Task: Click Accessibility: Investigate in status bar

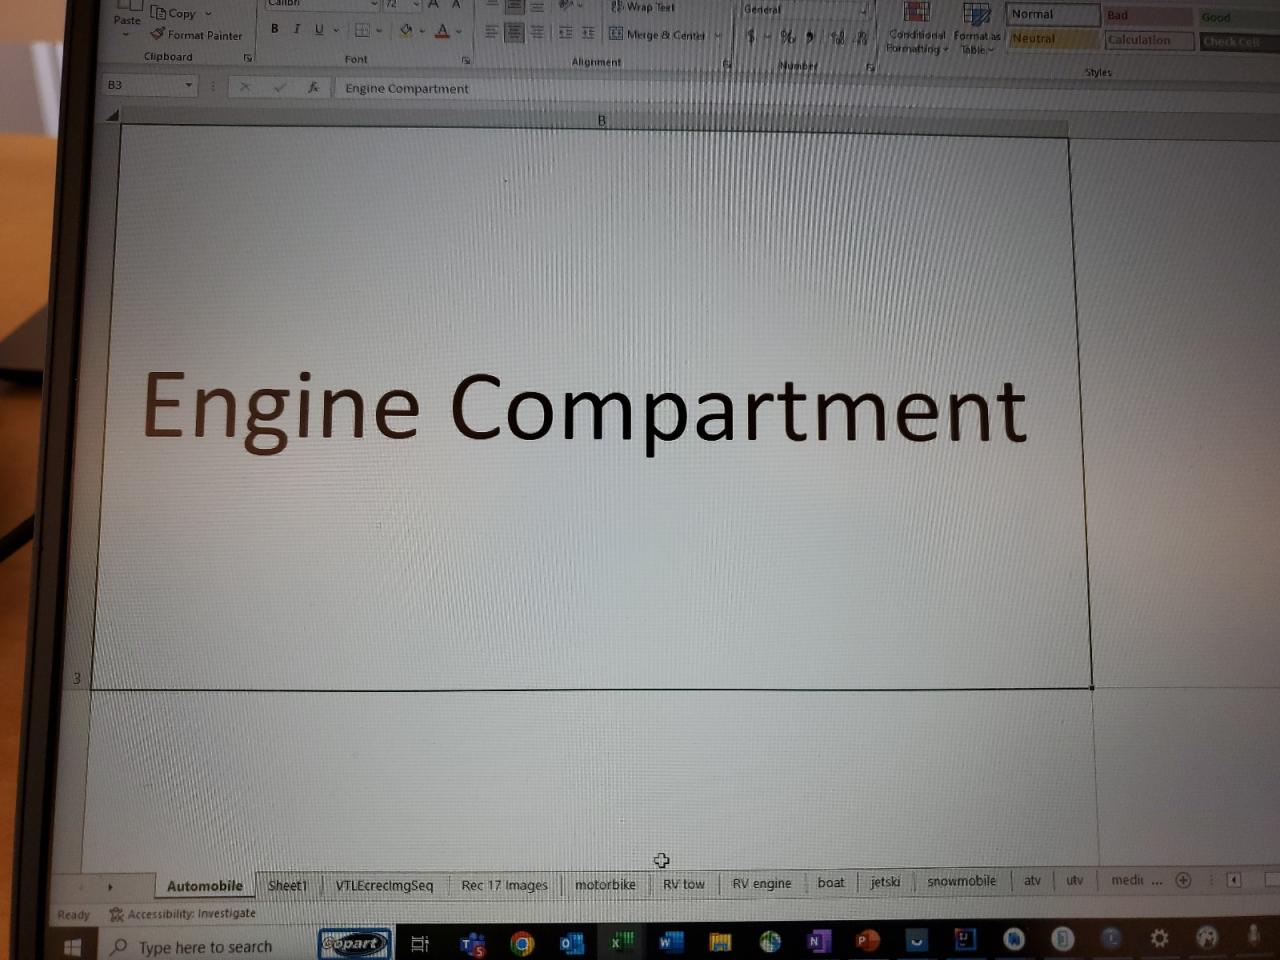Action: point(182,914)
